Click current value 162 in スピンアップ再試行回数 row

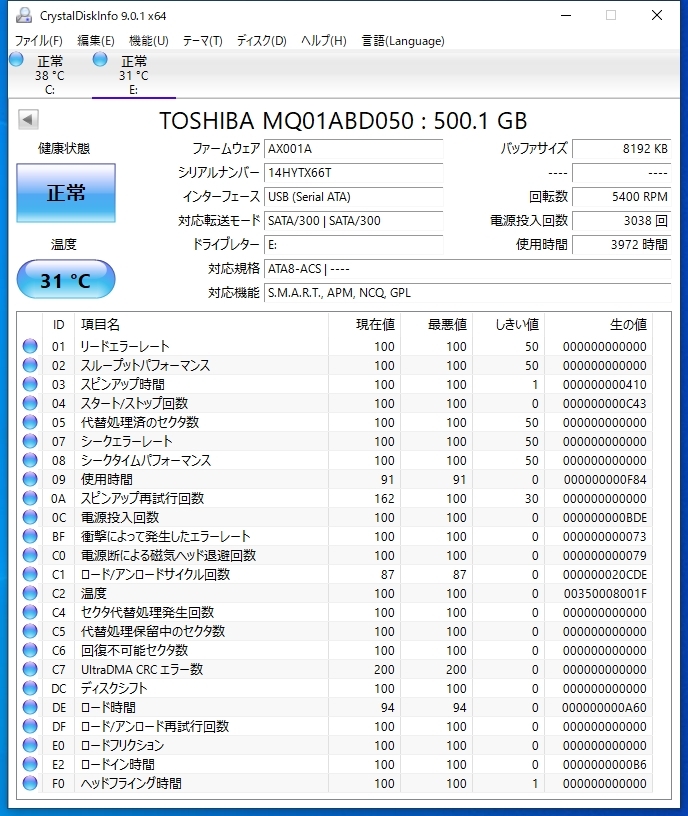pyautogui.click(x=384, y=499)
